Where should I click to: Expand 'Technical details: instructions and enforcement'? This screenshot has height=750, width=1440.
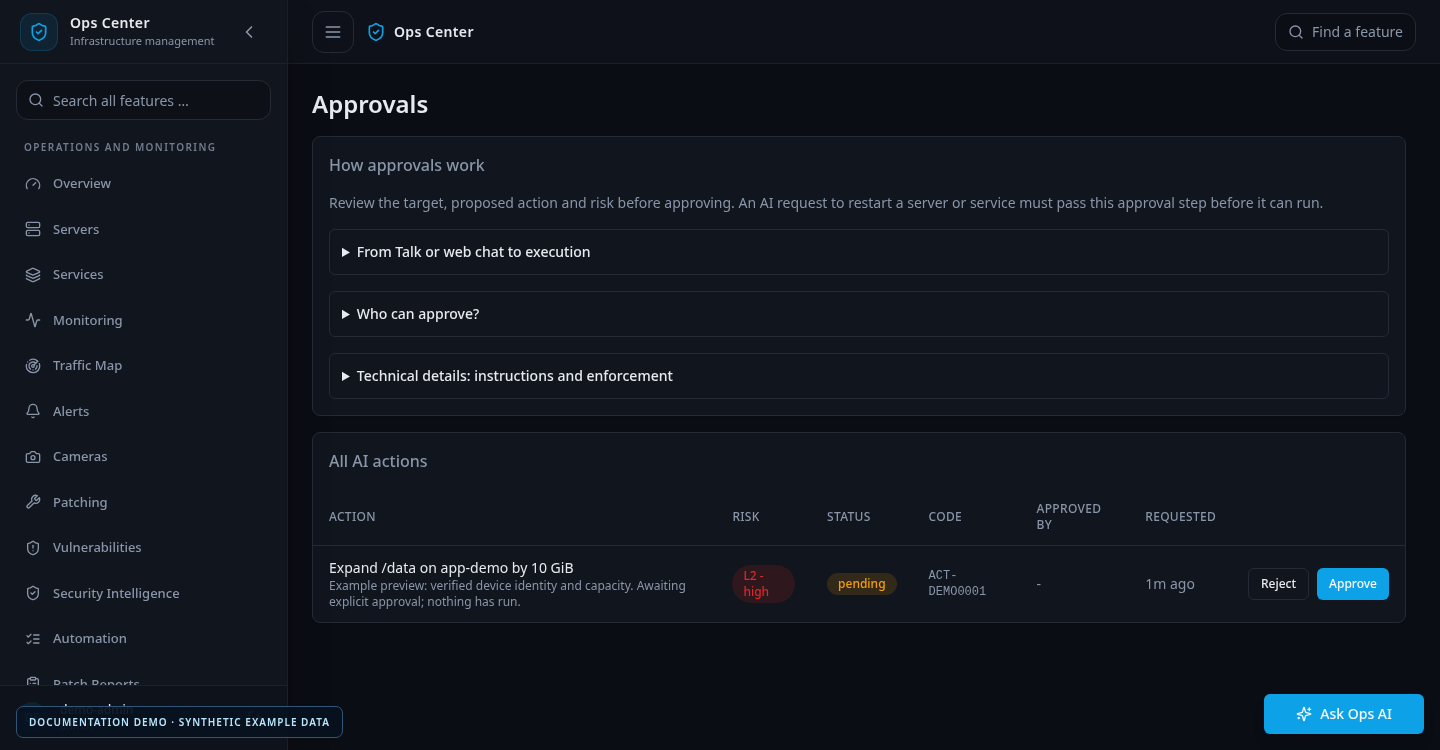tap(859, 376)
